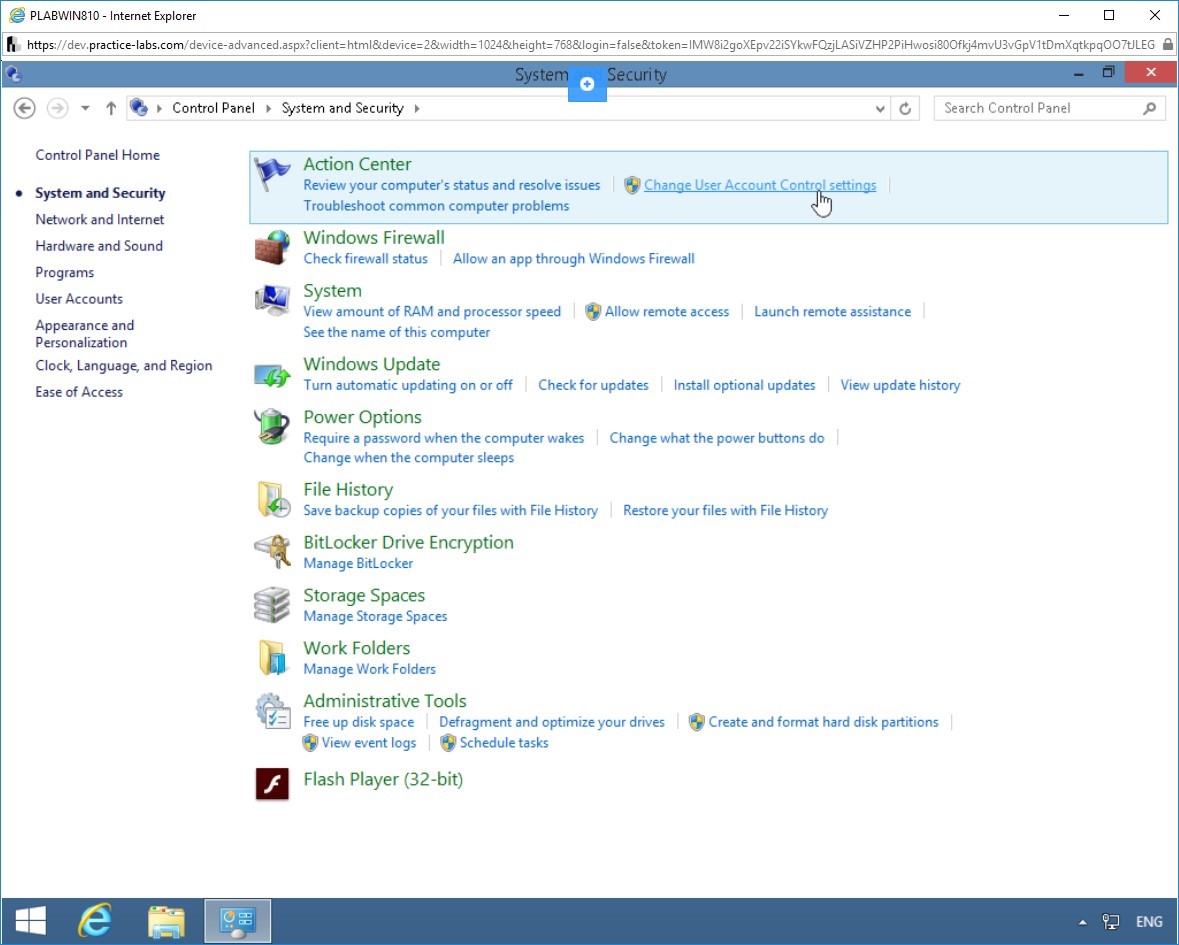The image size is (1179, 945).
Task: Open Launch remote assistance link
Action: tap(832, 311)
